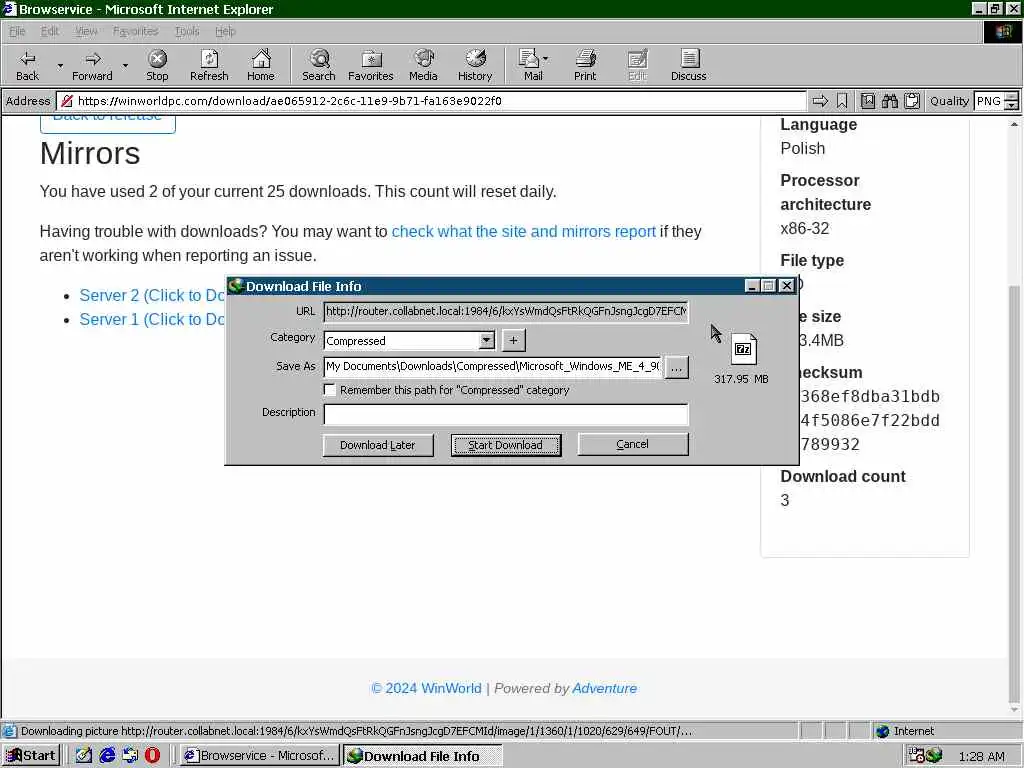The image size is (1024, 768).
Task: Switch to Download File Info taskbar button
Action: [x=423, y=756]
